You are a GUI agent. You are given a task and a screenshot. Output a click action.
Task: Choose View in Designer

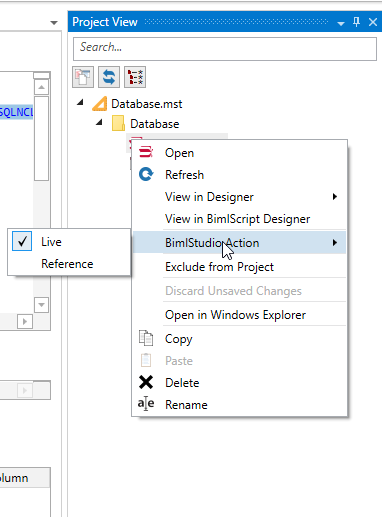pos(239,197)
